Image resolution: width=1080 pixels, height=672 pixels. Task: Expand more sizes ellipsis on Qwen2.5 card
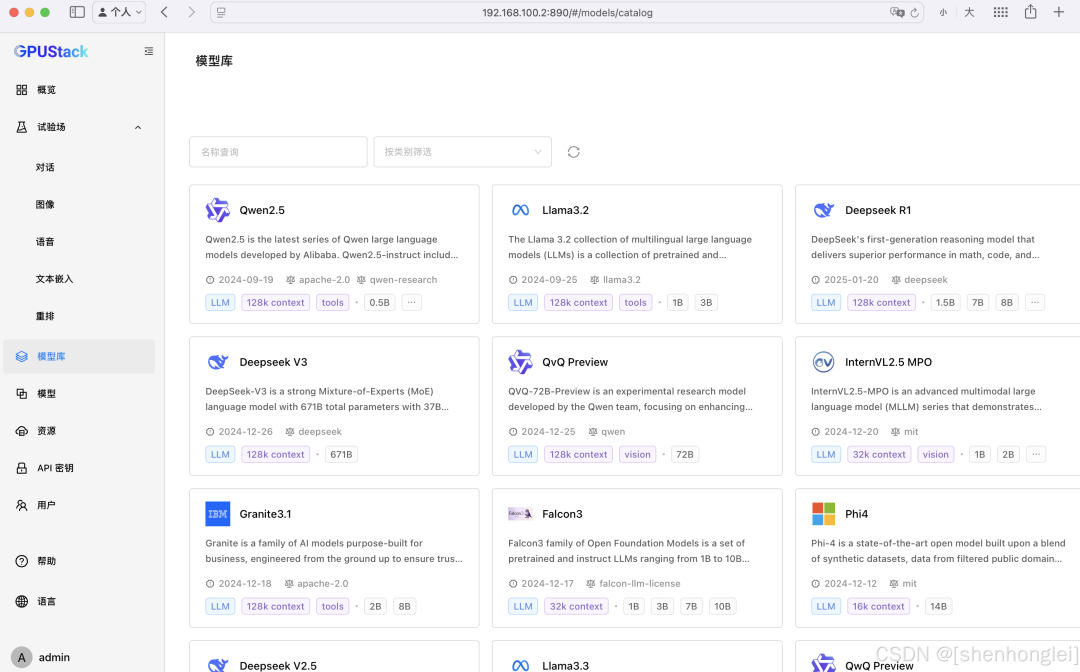click(411, 302)
